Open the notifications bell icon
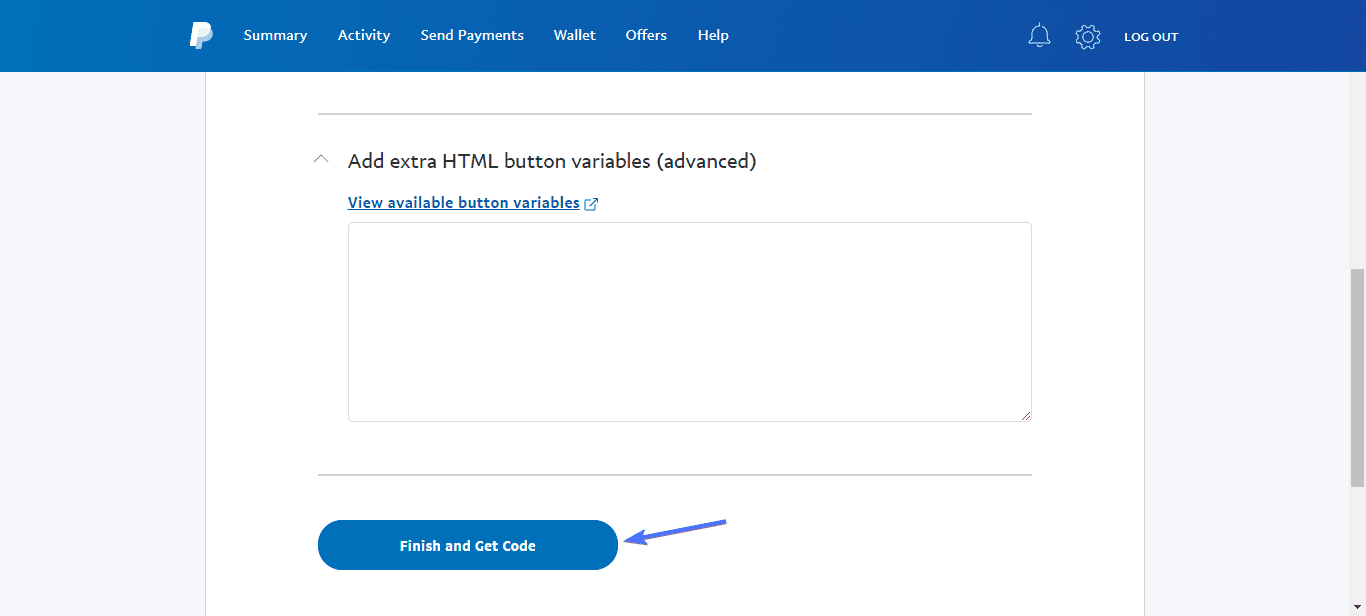 (1039, 36)
